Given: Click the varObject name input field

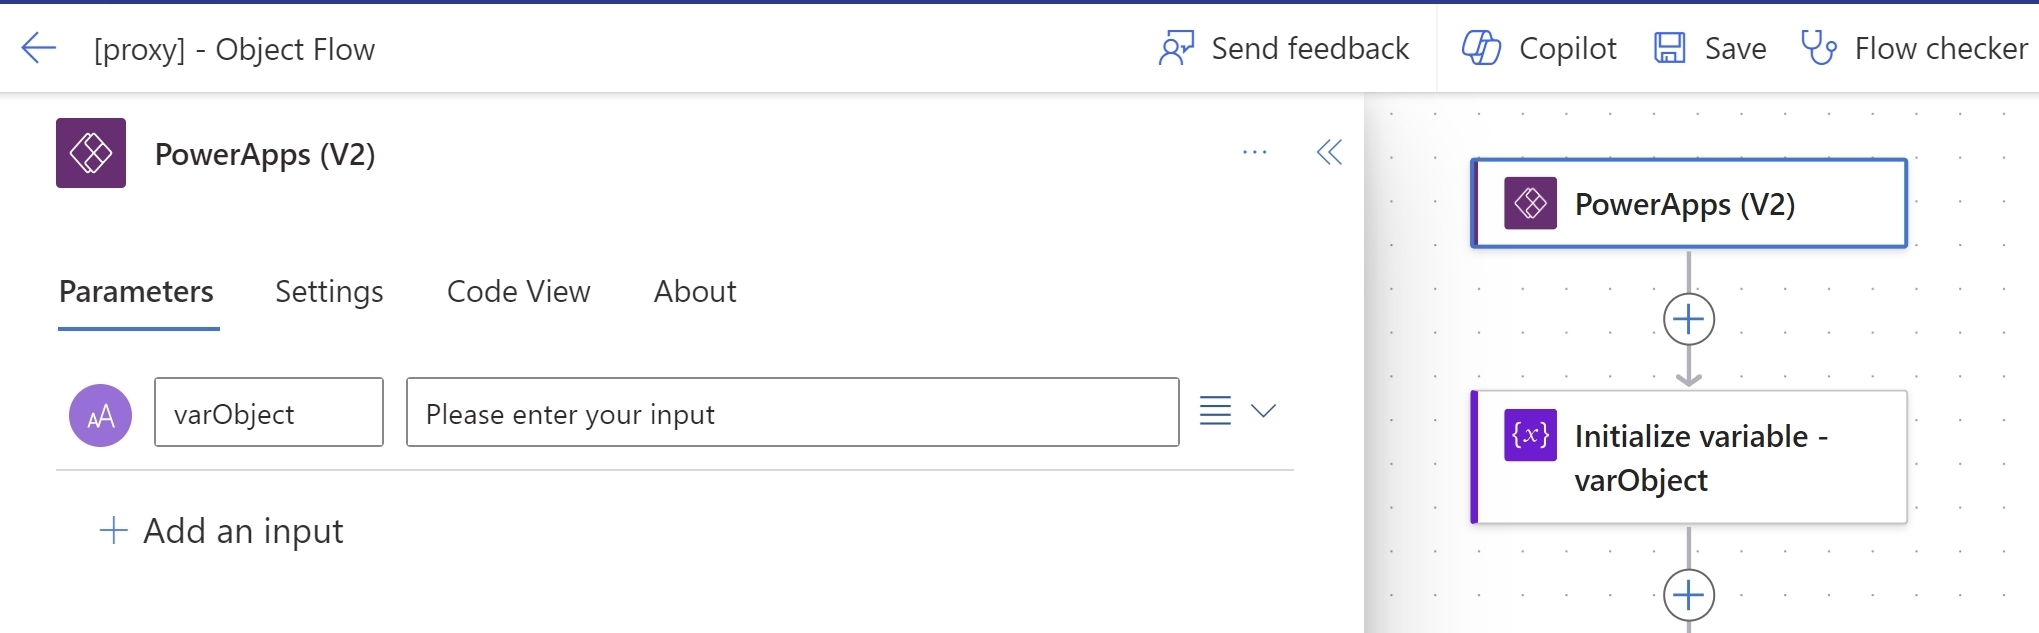Looking at the screenshot, I should pyautogui.click(x=268, y=412).
